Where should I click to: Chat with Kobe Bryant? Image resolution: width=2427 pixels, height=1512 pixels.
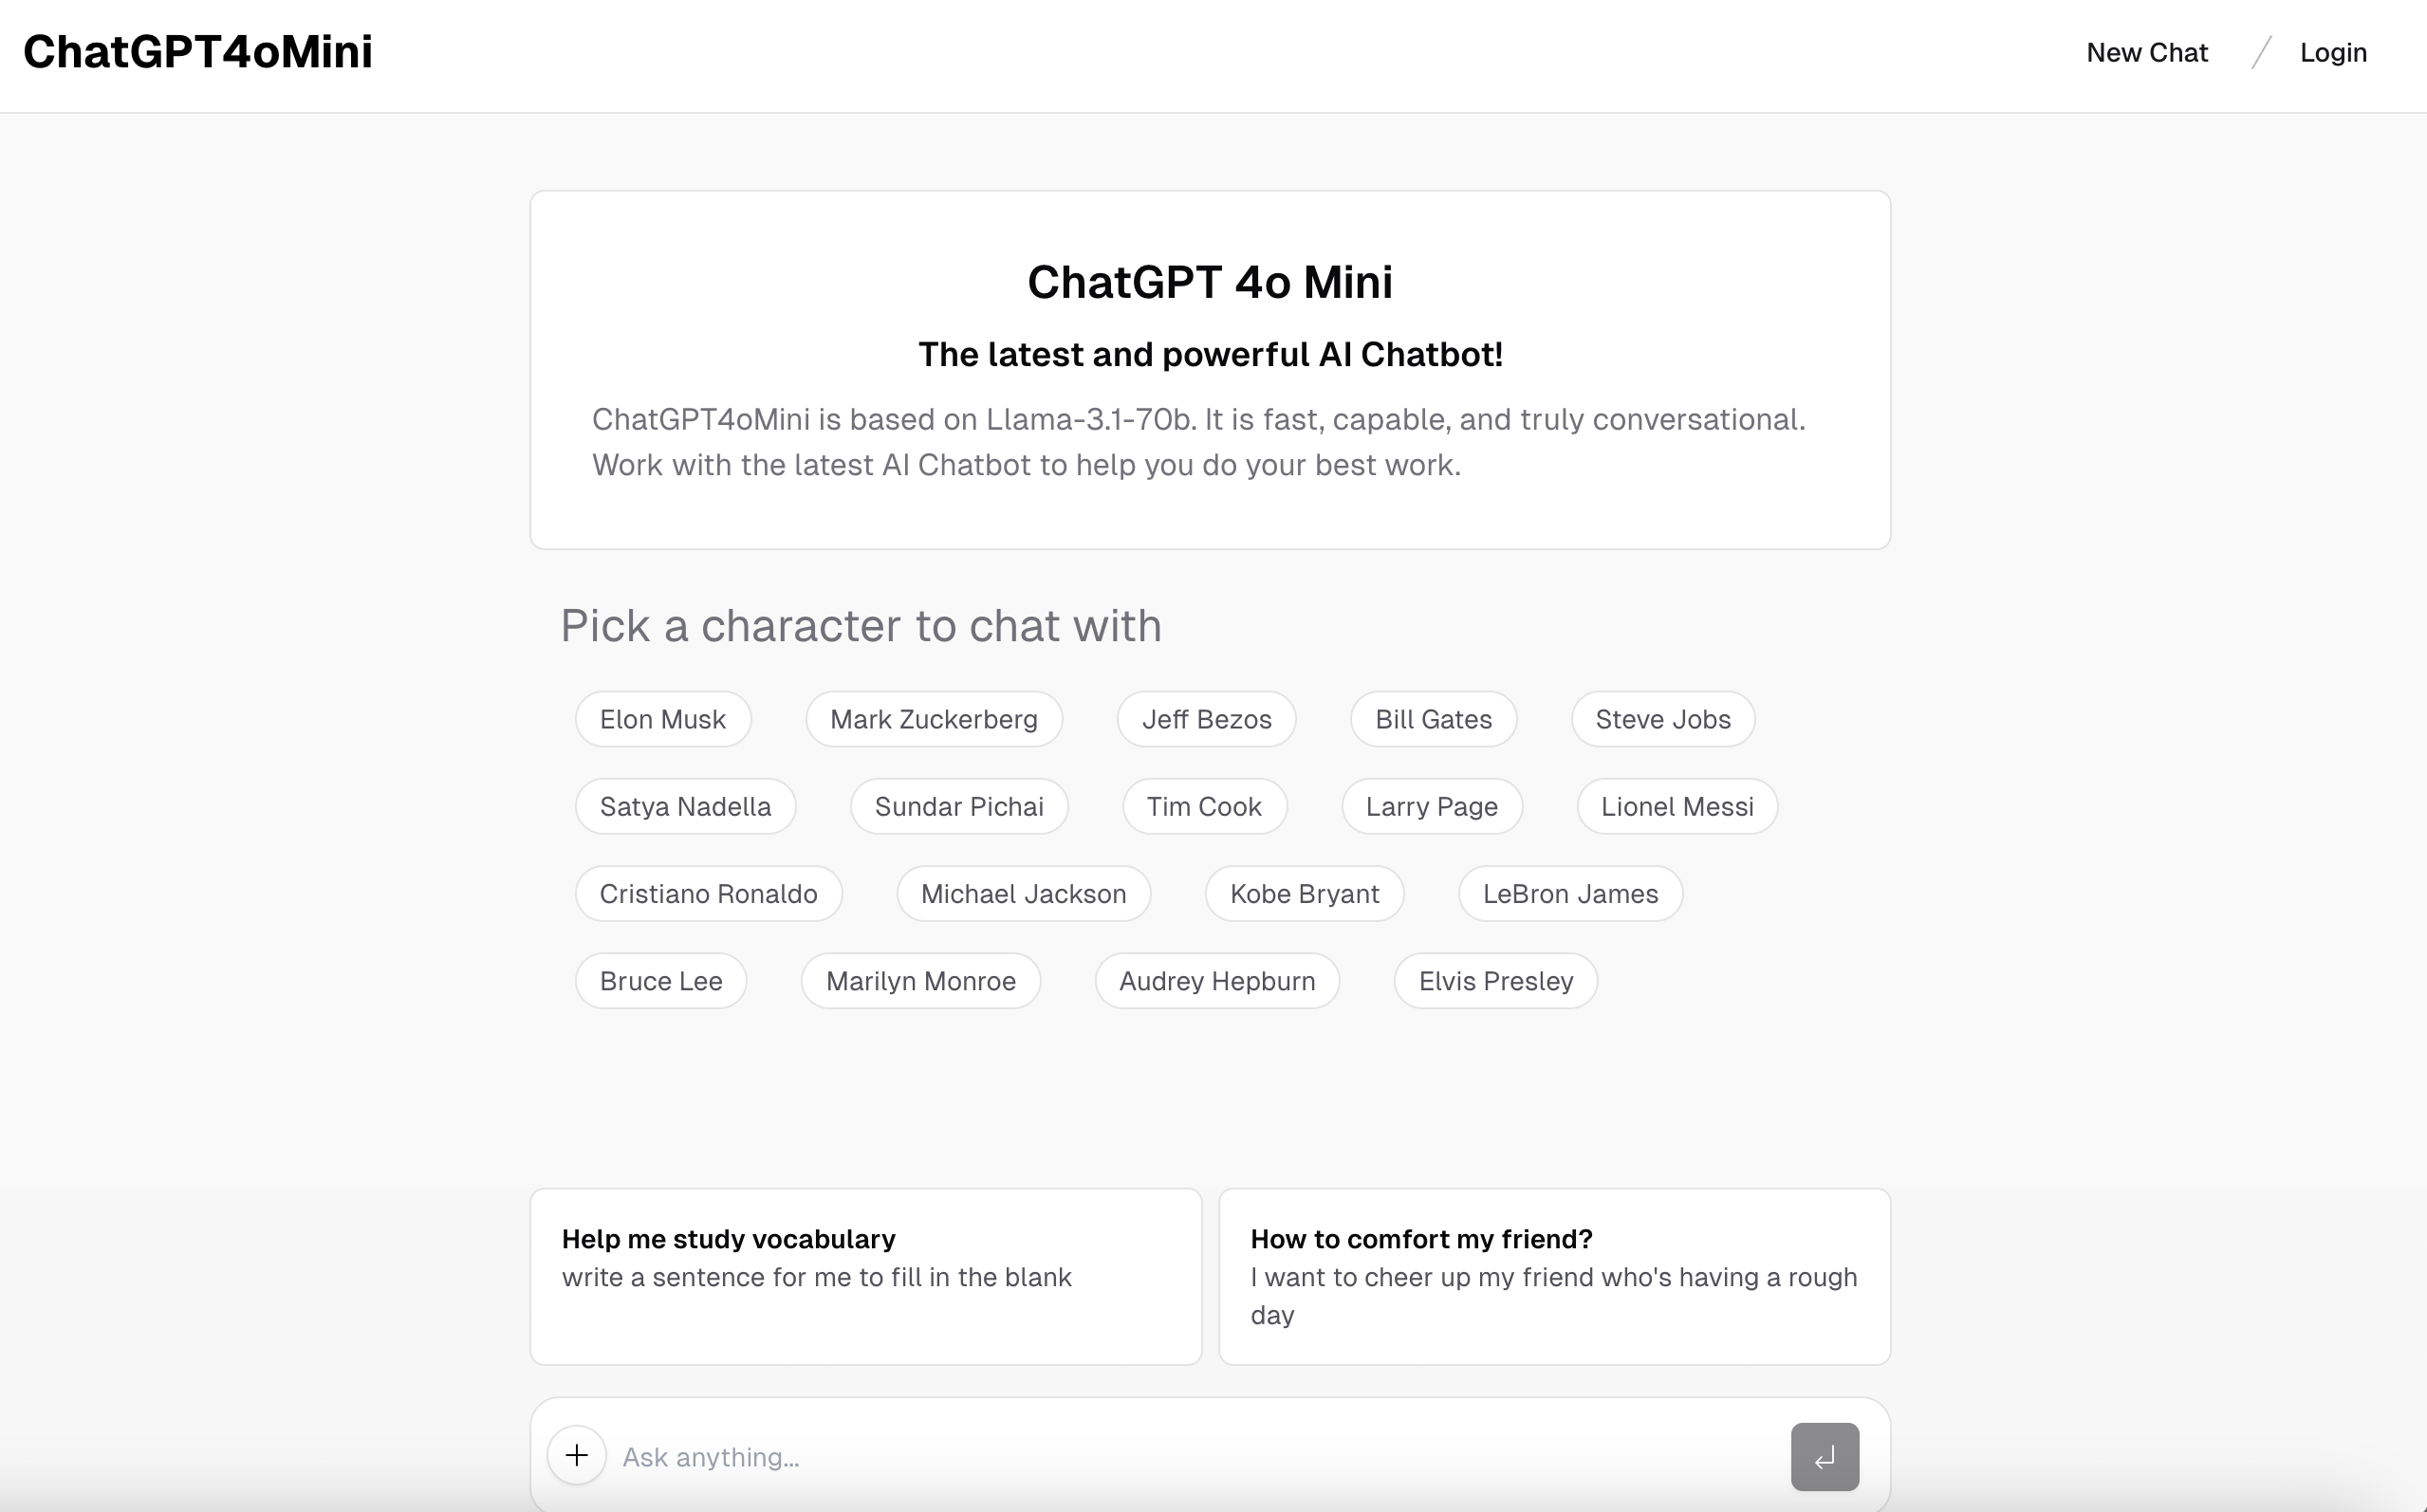tap(1304, 893)
